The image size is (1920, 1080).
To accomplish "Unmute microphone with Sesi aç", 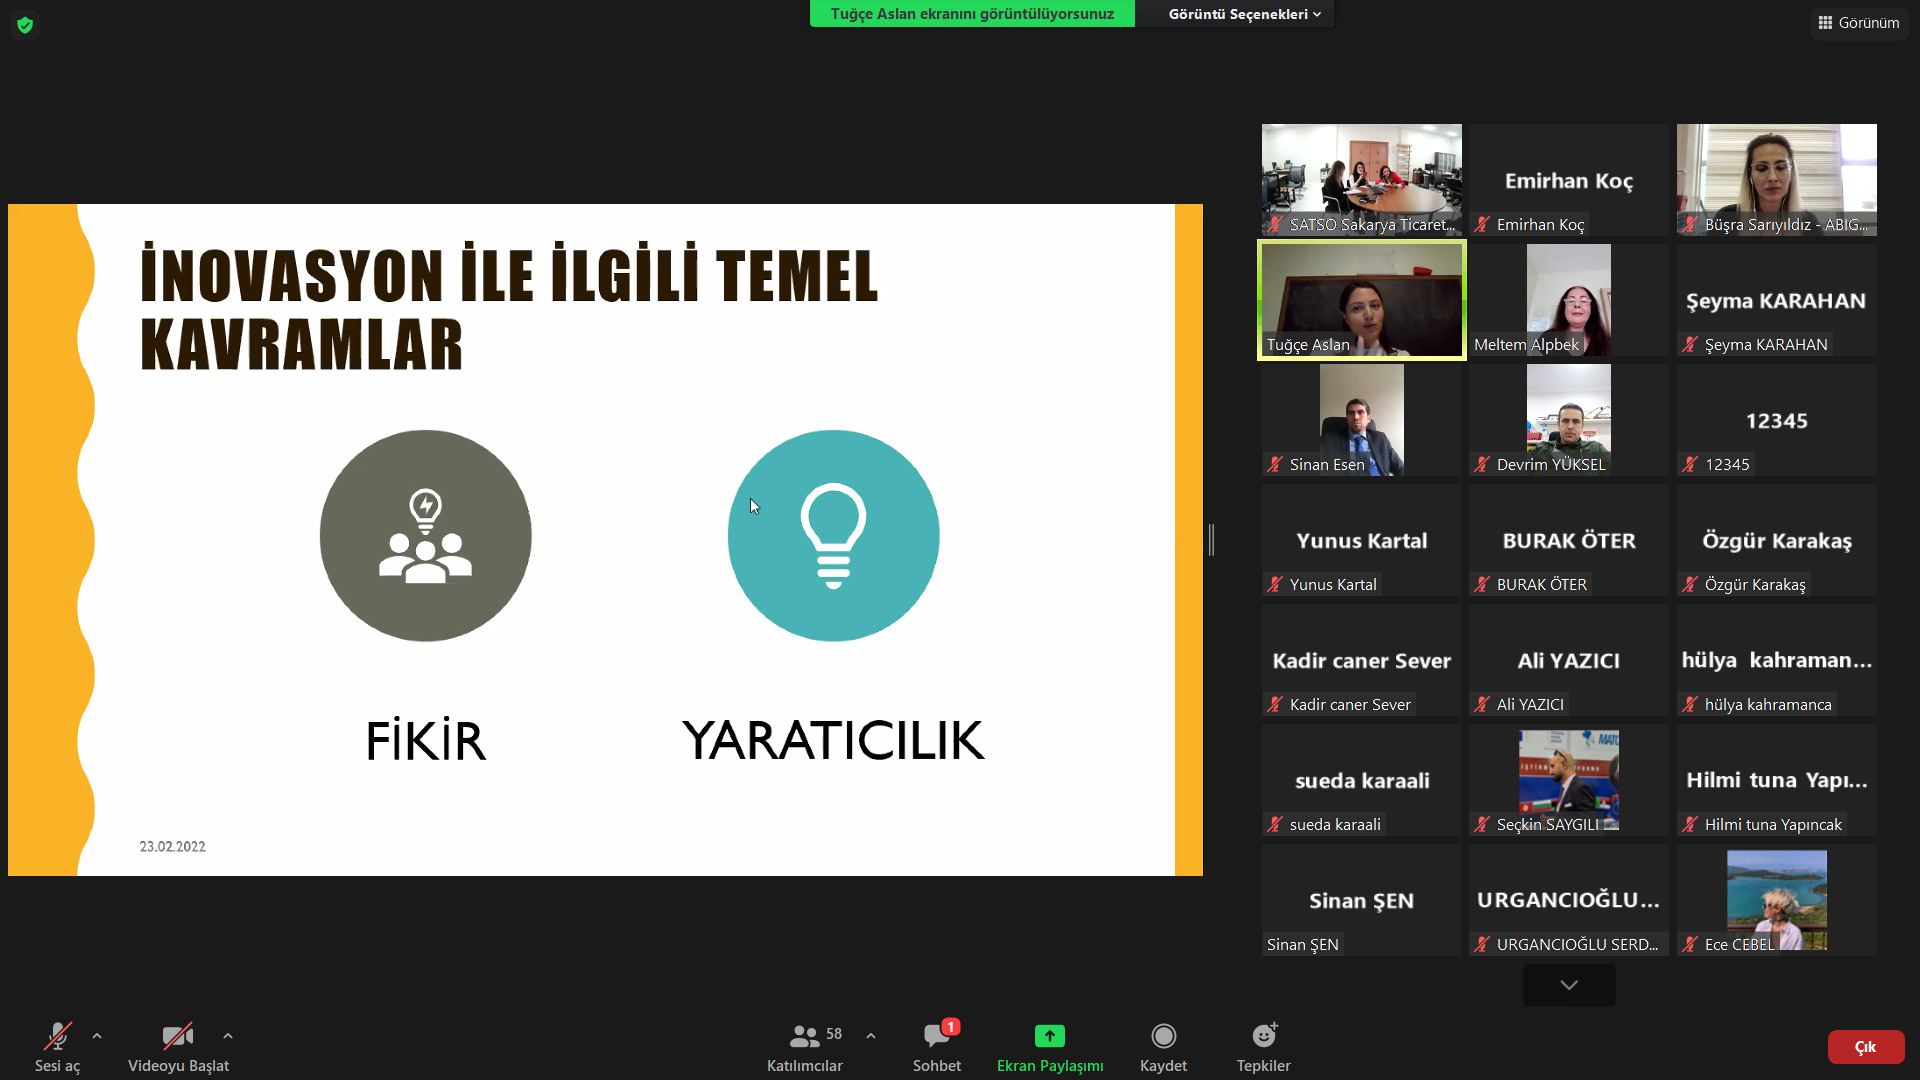I will [57, 1036].
